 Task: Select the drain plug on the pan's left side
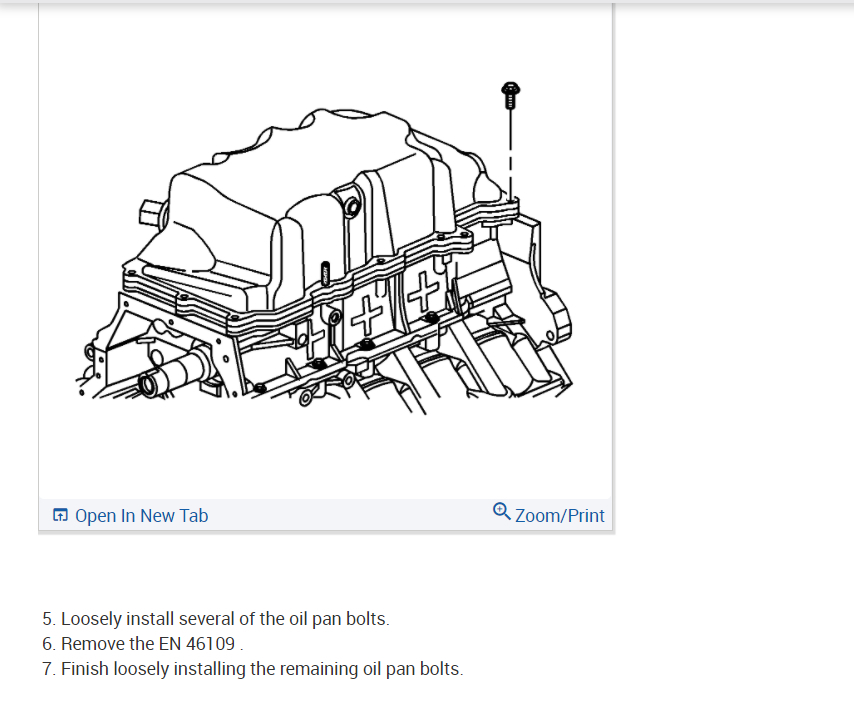tap(152, 212)
